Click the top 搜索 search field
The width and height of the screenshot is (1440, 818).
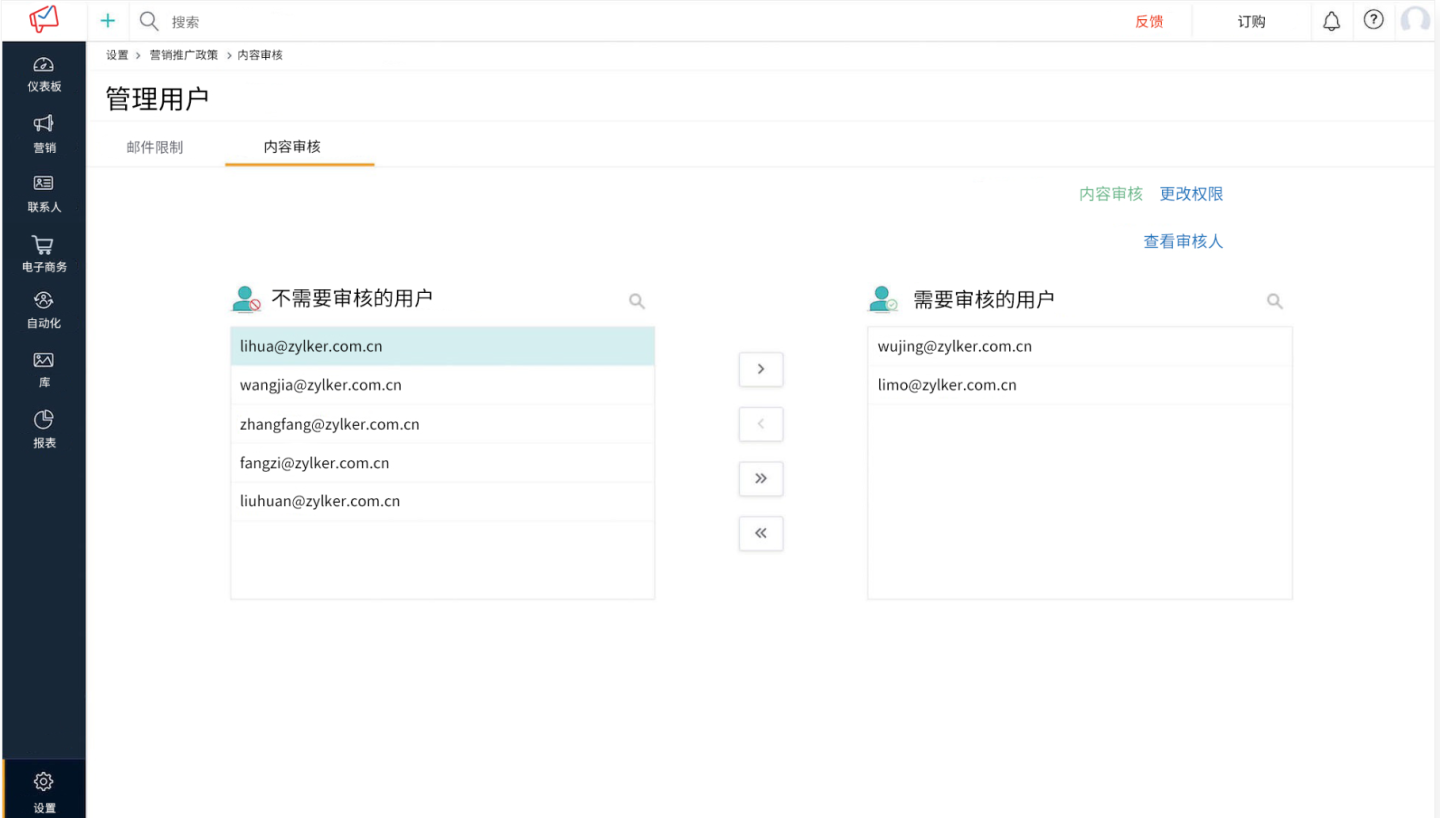click(x=400, y=21)
